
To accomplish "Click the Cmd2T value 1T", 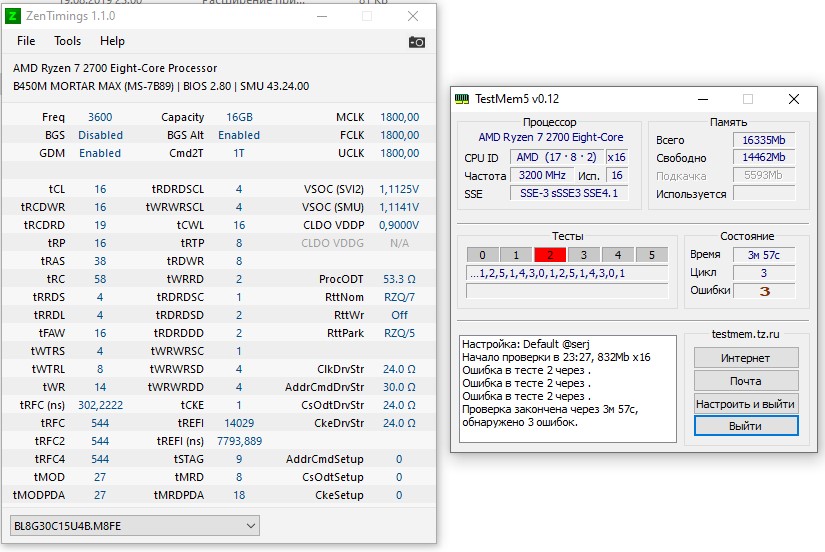I will pyautogui.click(x=239, y=153).
